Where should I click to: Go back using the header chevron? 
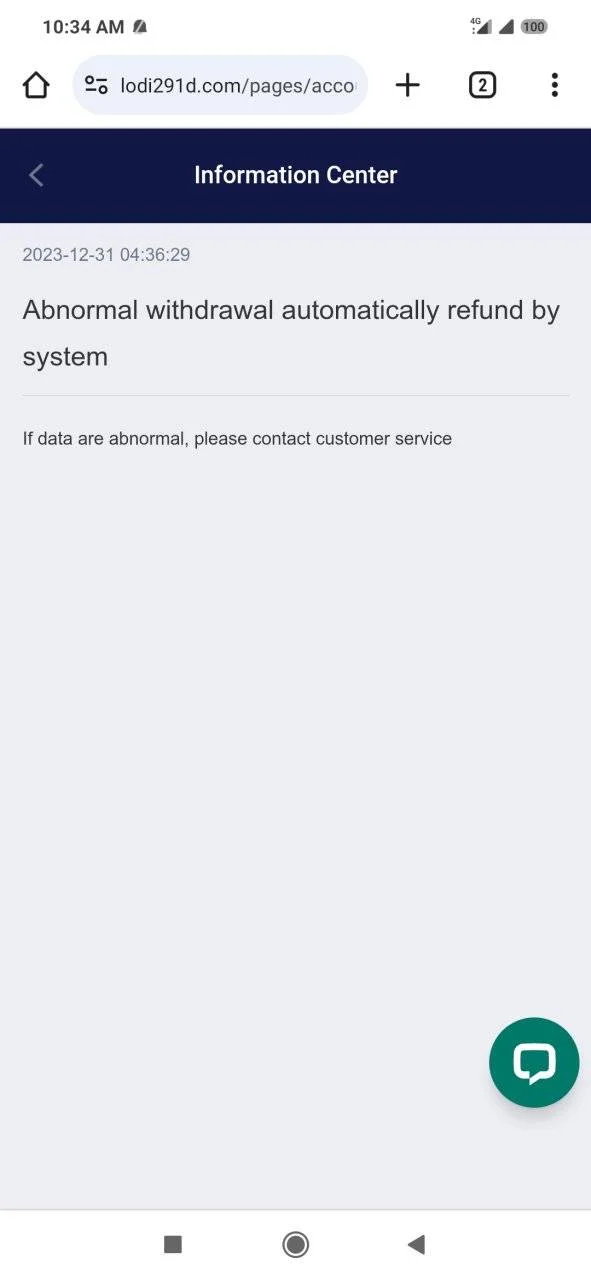[36, 175]
